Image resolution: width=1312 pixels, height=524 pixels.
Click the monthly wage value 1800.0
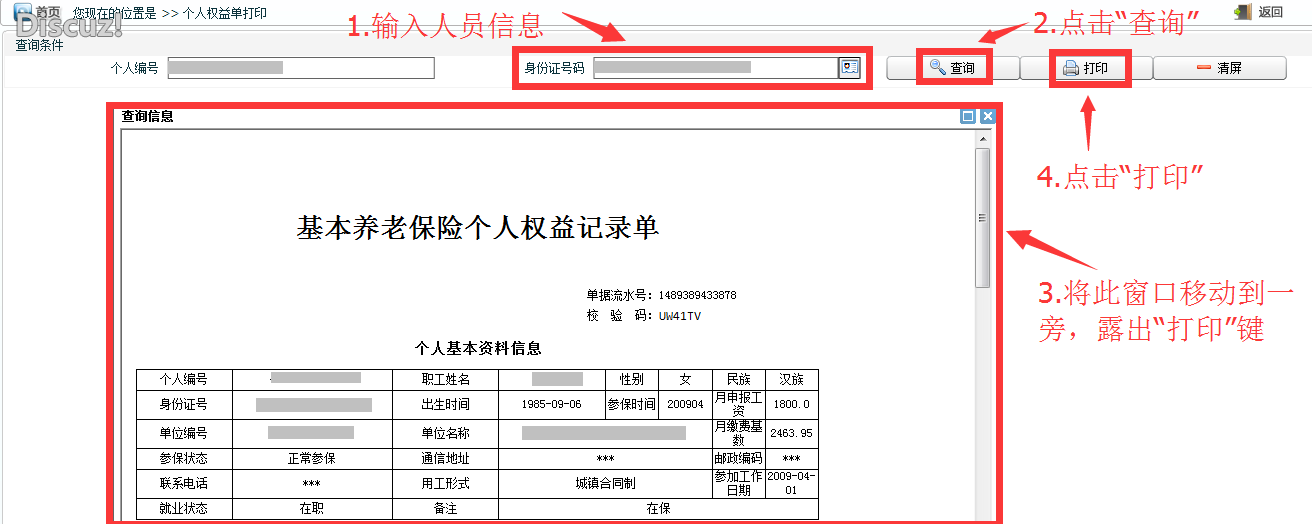pyautogui.click(x=791, y=404)
